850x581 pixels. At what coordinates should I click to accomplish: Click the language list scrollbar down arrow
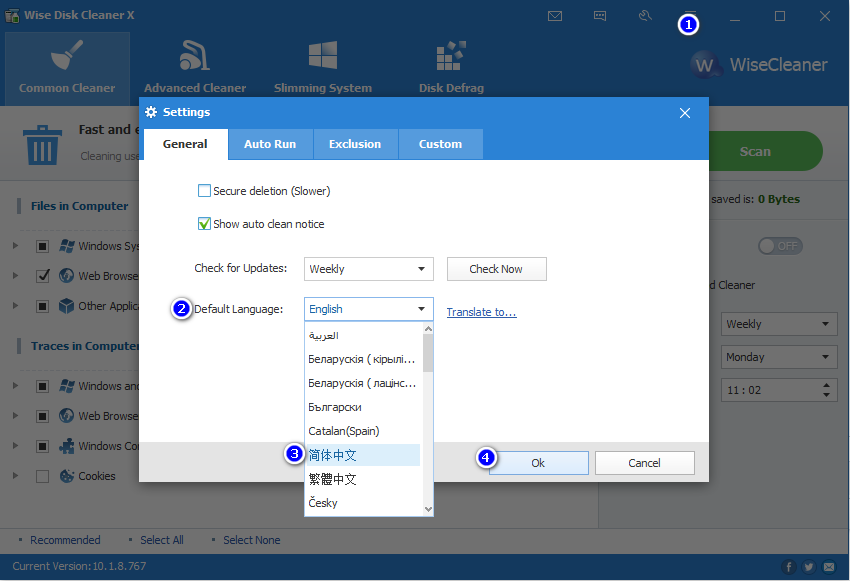[428, 509]
